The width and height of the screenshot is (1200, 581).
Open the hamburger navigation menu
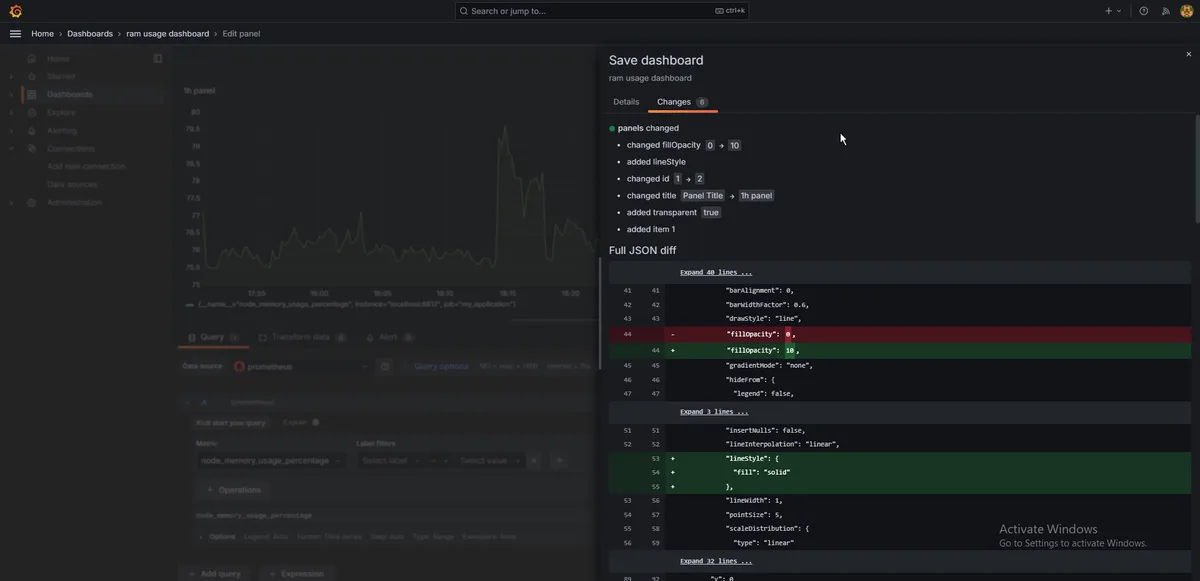pyautogui.click(x=15, y=33)
